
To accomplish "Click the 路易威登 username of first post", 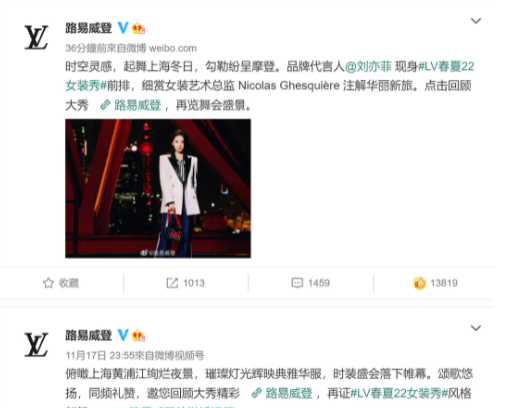I will click(x=89, y=28).
